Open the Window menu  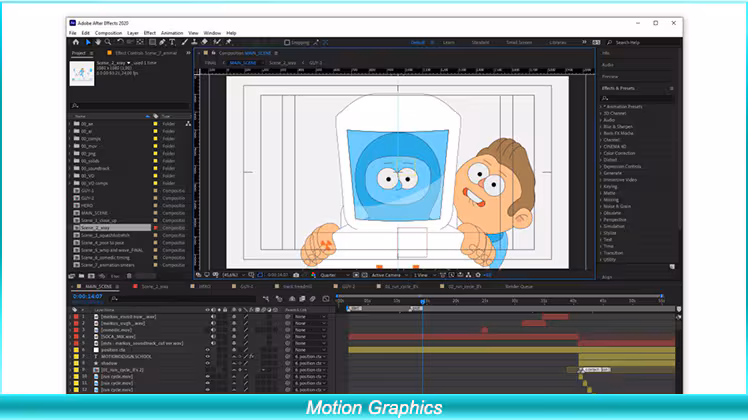pyautogui.click(x=212, y=33)
